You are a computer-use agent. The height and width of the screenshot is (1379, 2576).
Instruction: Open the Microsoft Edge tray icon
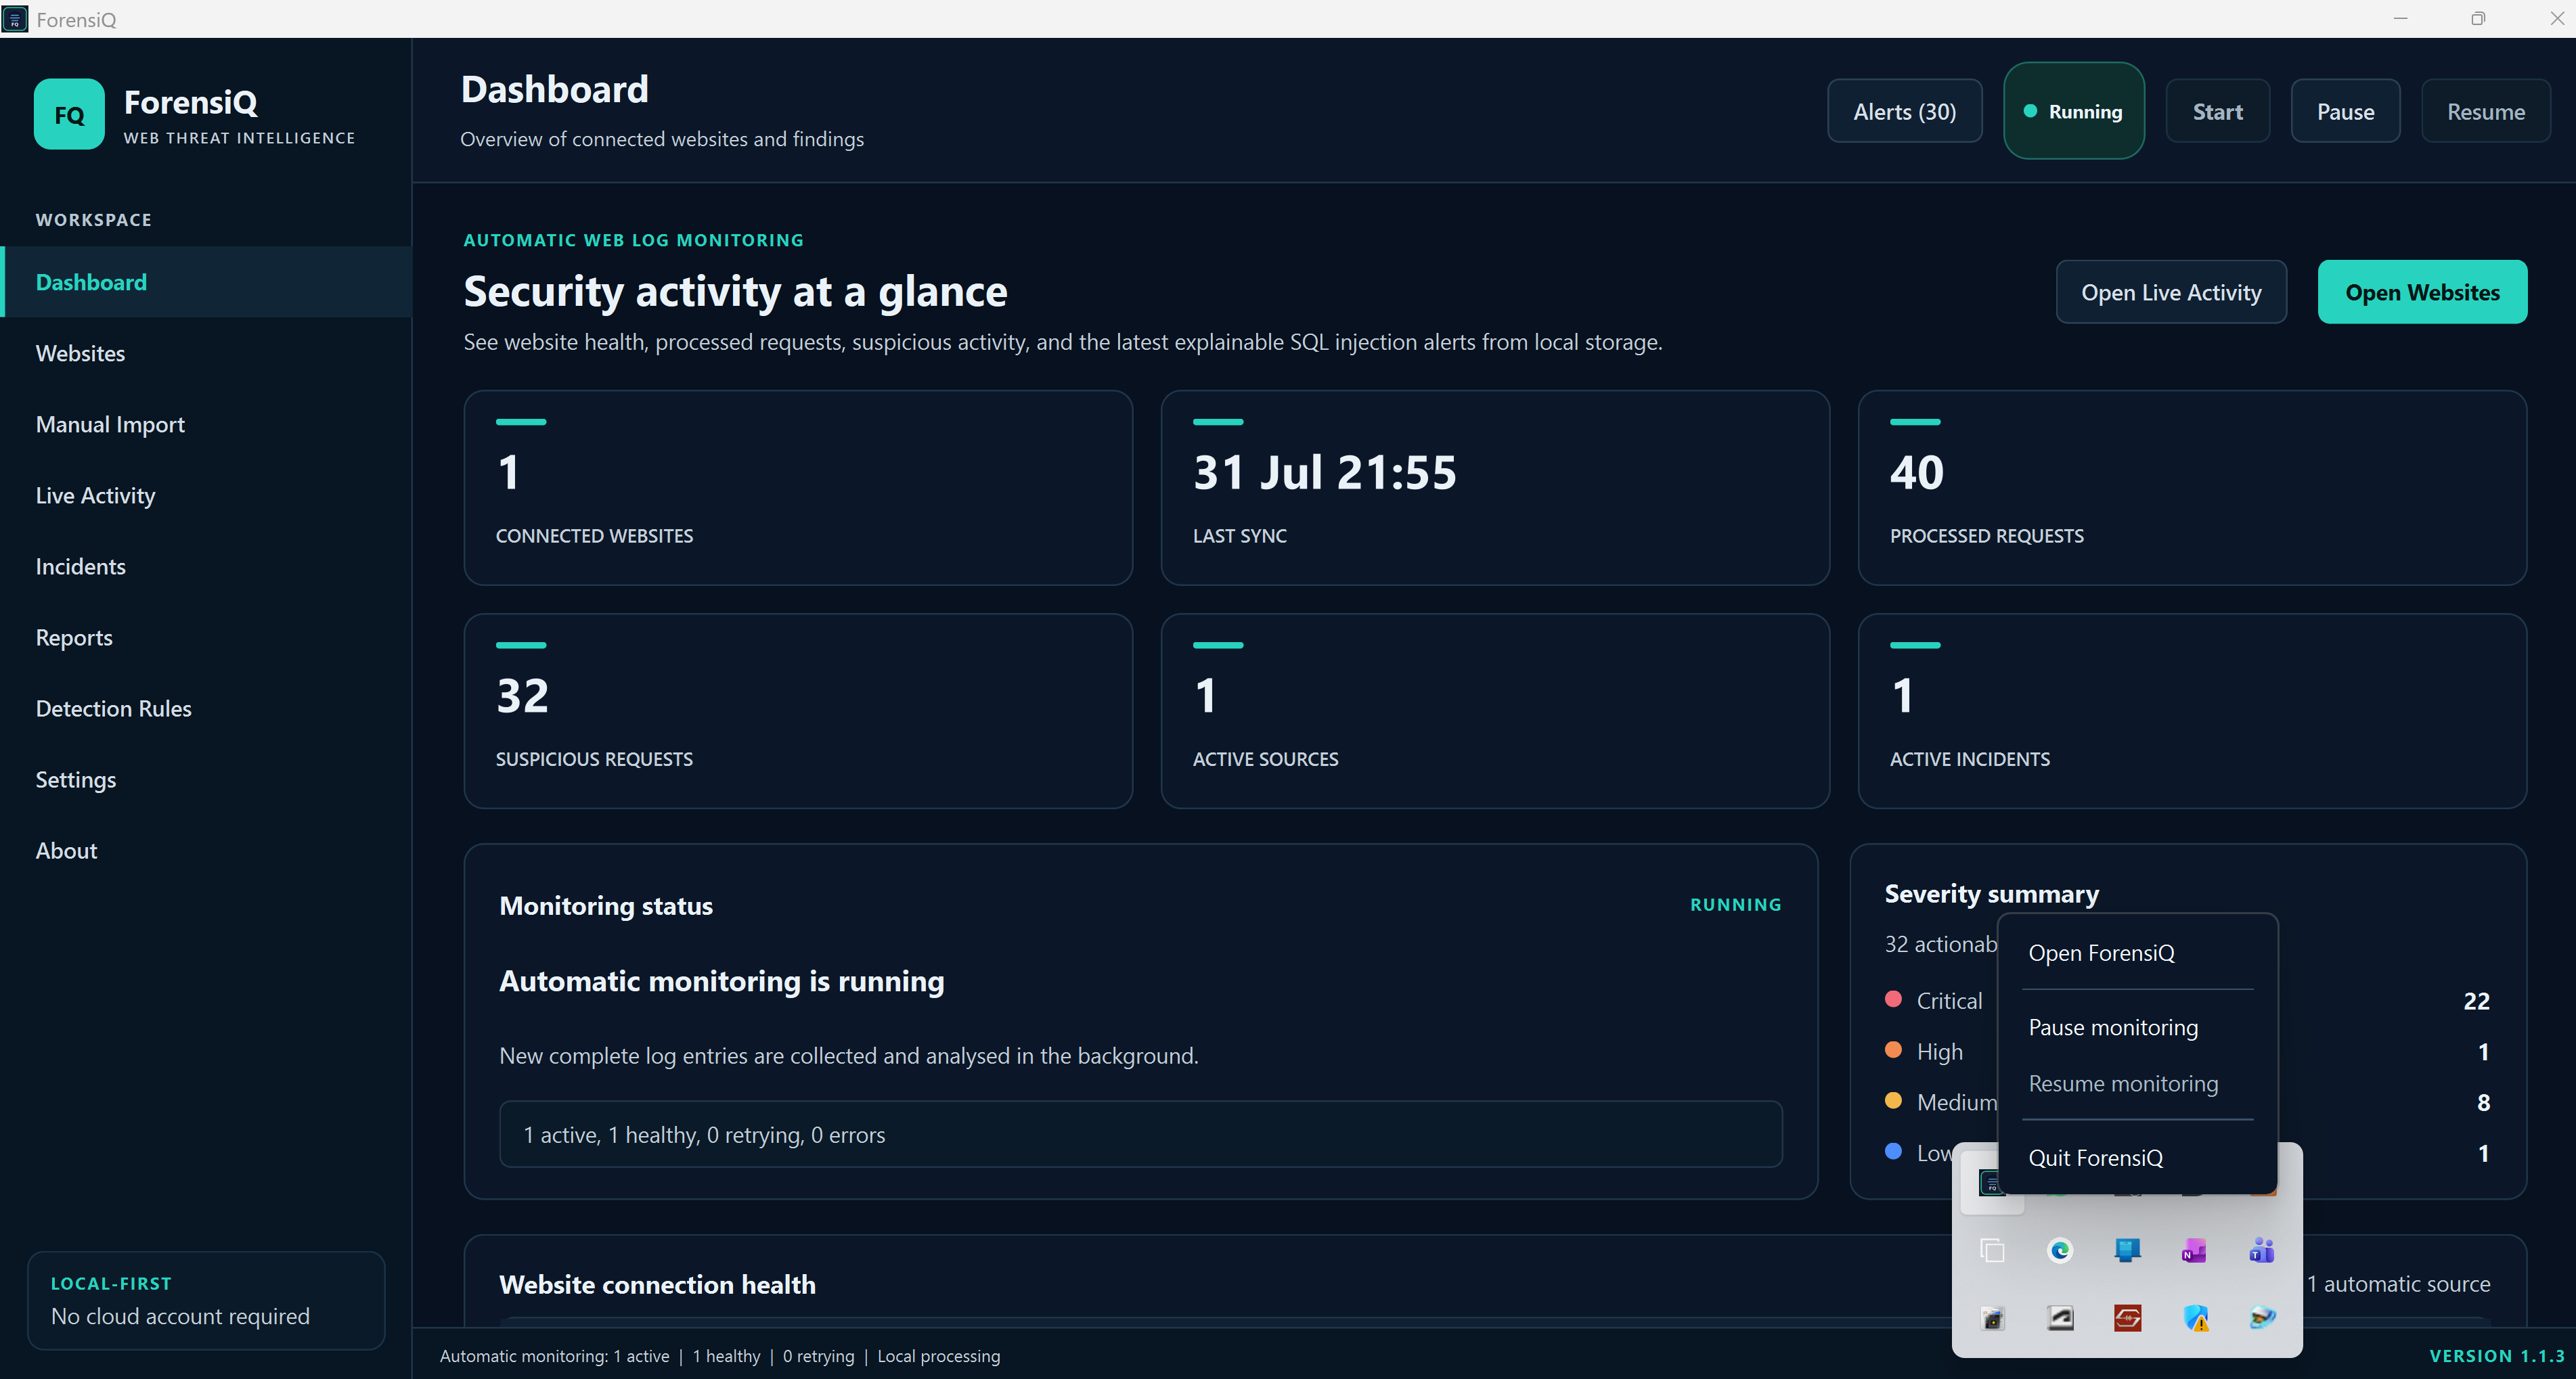coord(2060,1251)
